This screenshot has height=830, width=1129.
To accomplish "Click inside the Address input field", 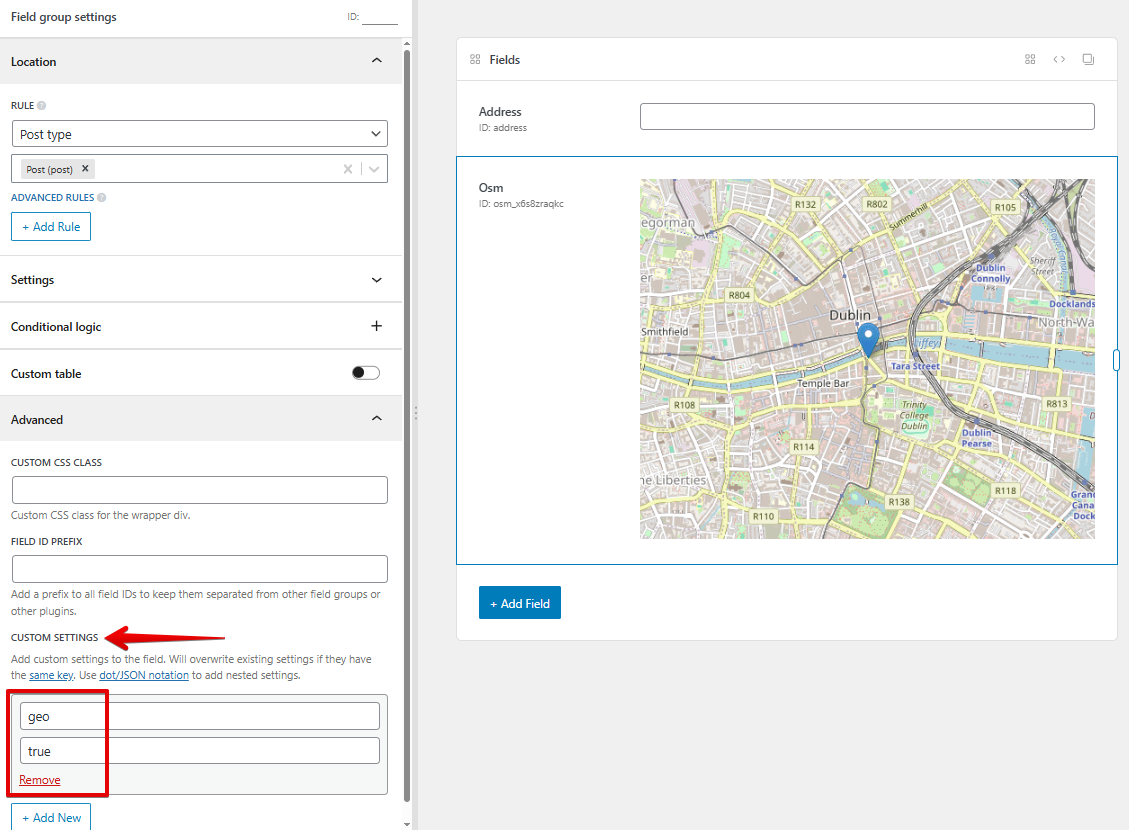I will coord(866,115).
